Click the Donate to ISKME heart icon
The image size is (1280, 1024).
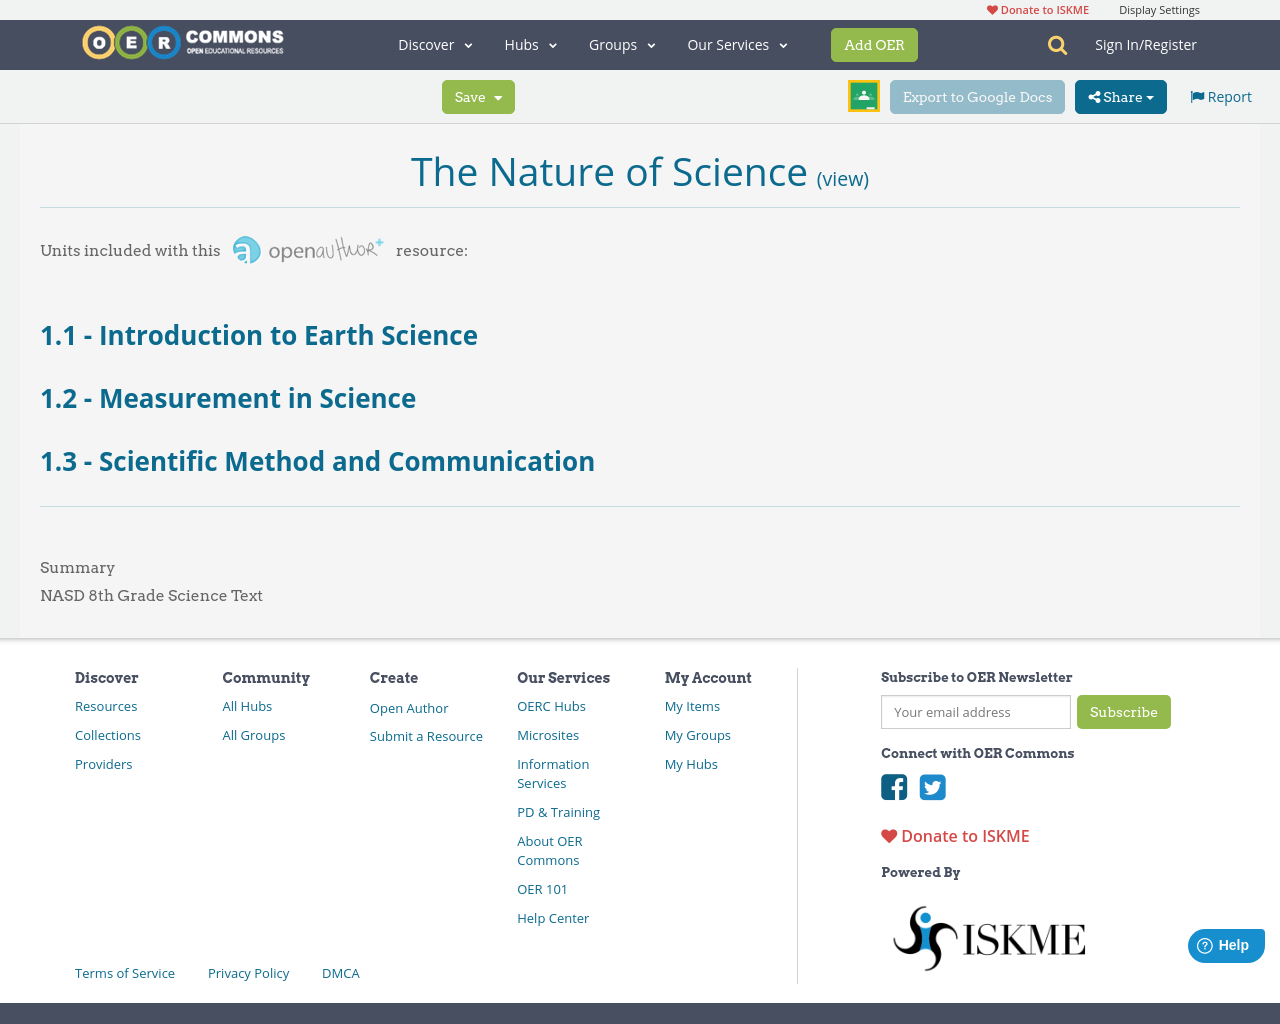(x=991, y=8)
